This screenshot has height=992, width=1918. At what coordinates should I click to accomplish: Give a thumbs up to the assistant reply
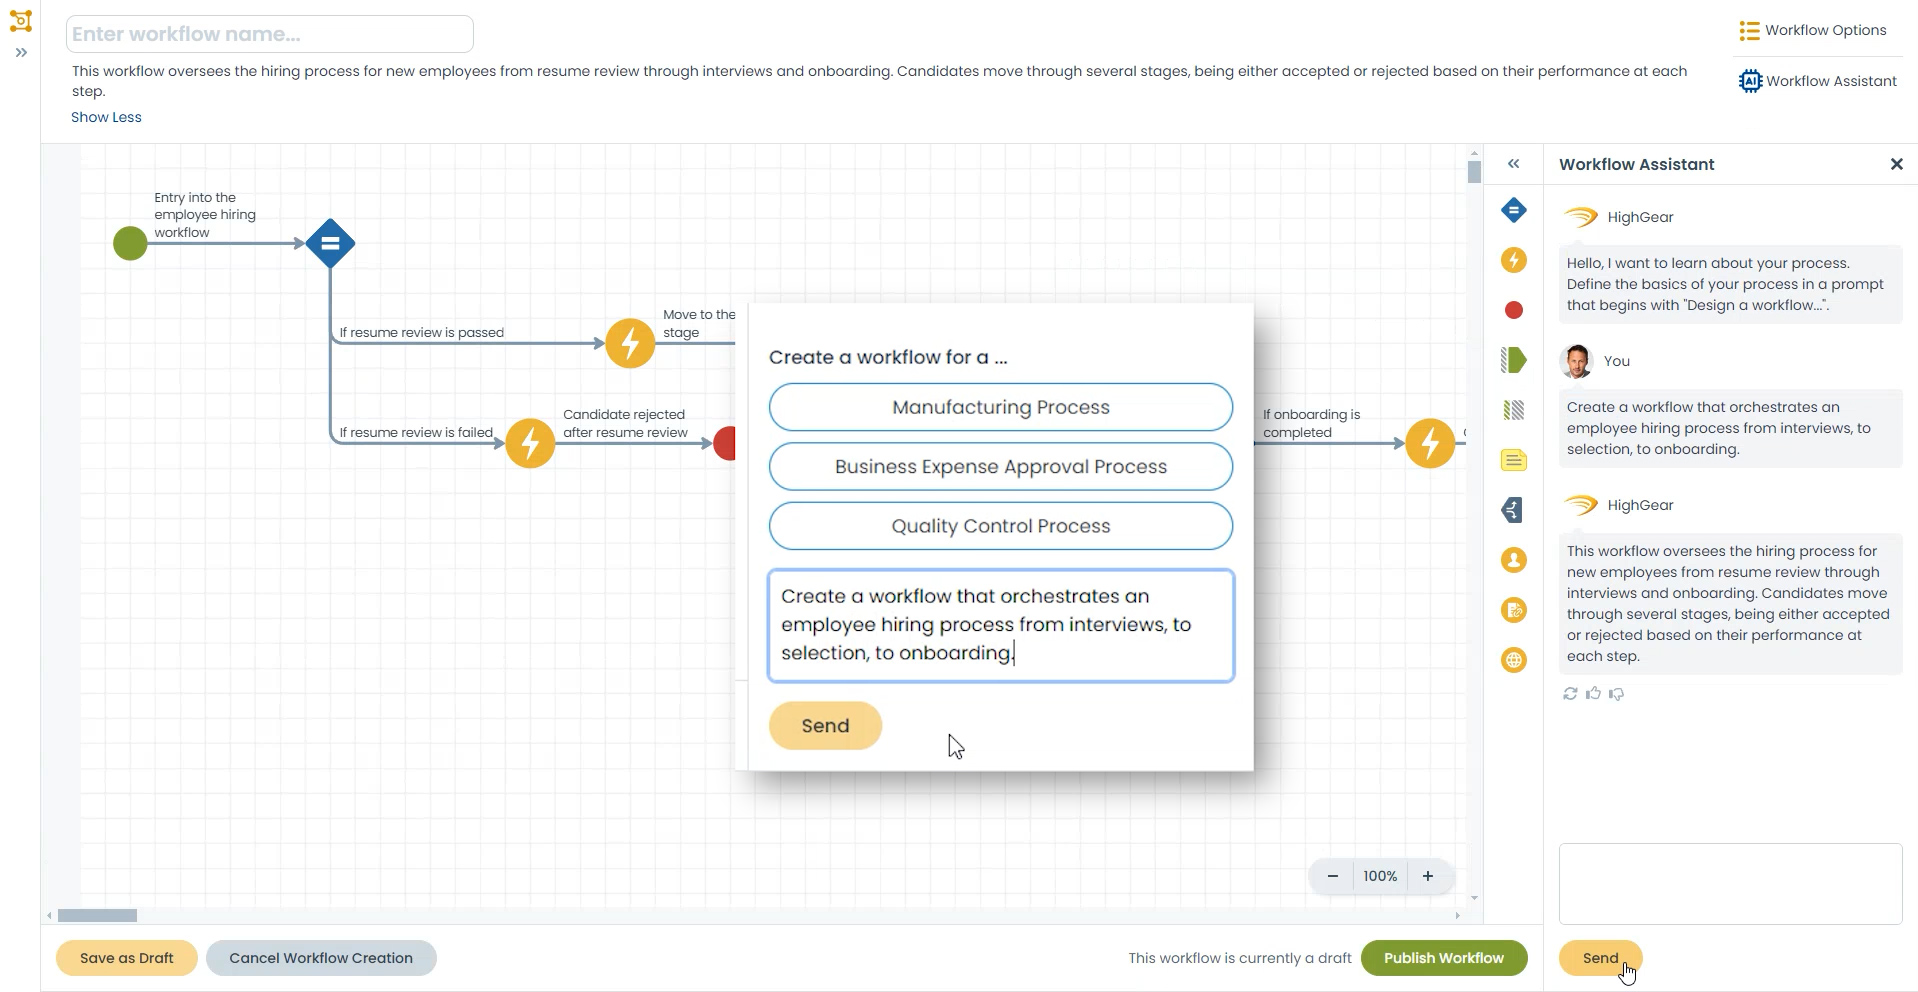pos(1593,693)
